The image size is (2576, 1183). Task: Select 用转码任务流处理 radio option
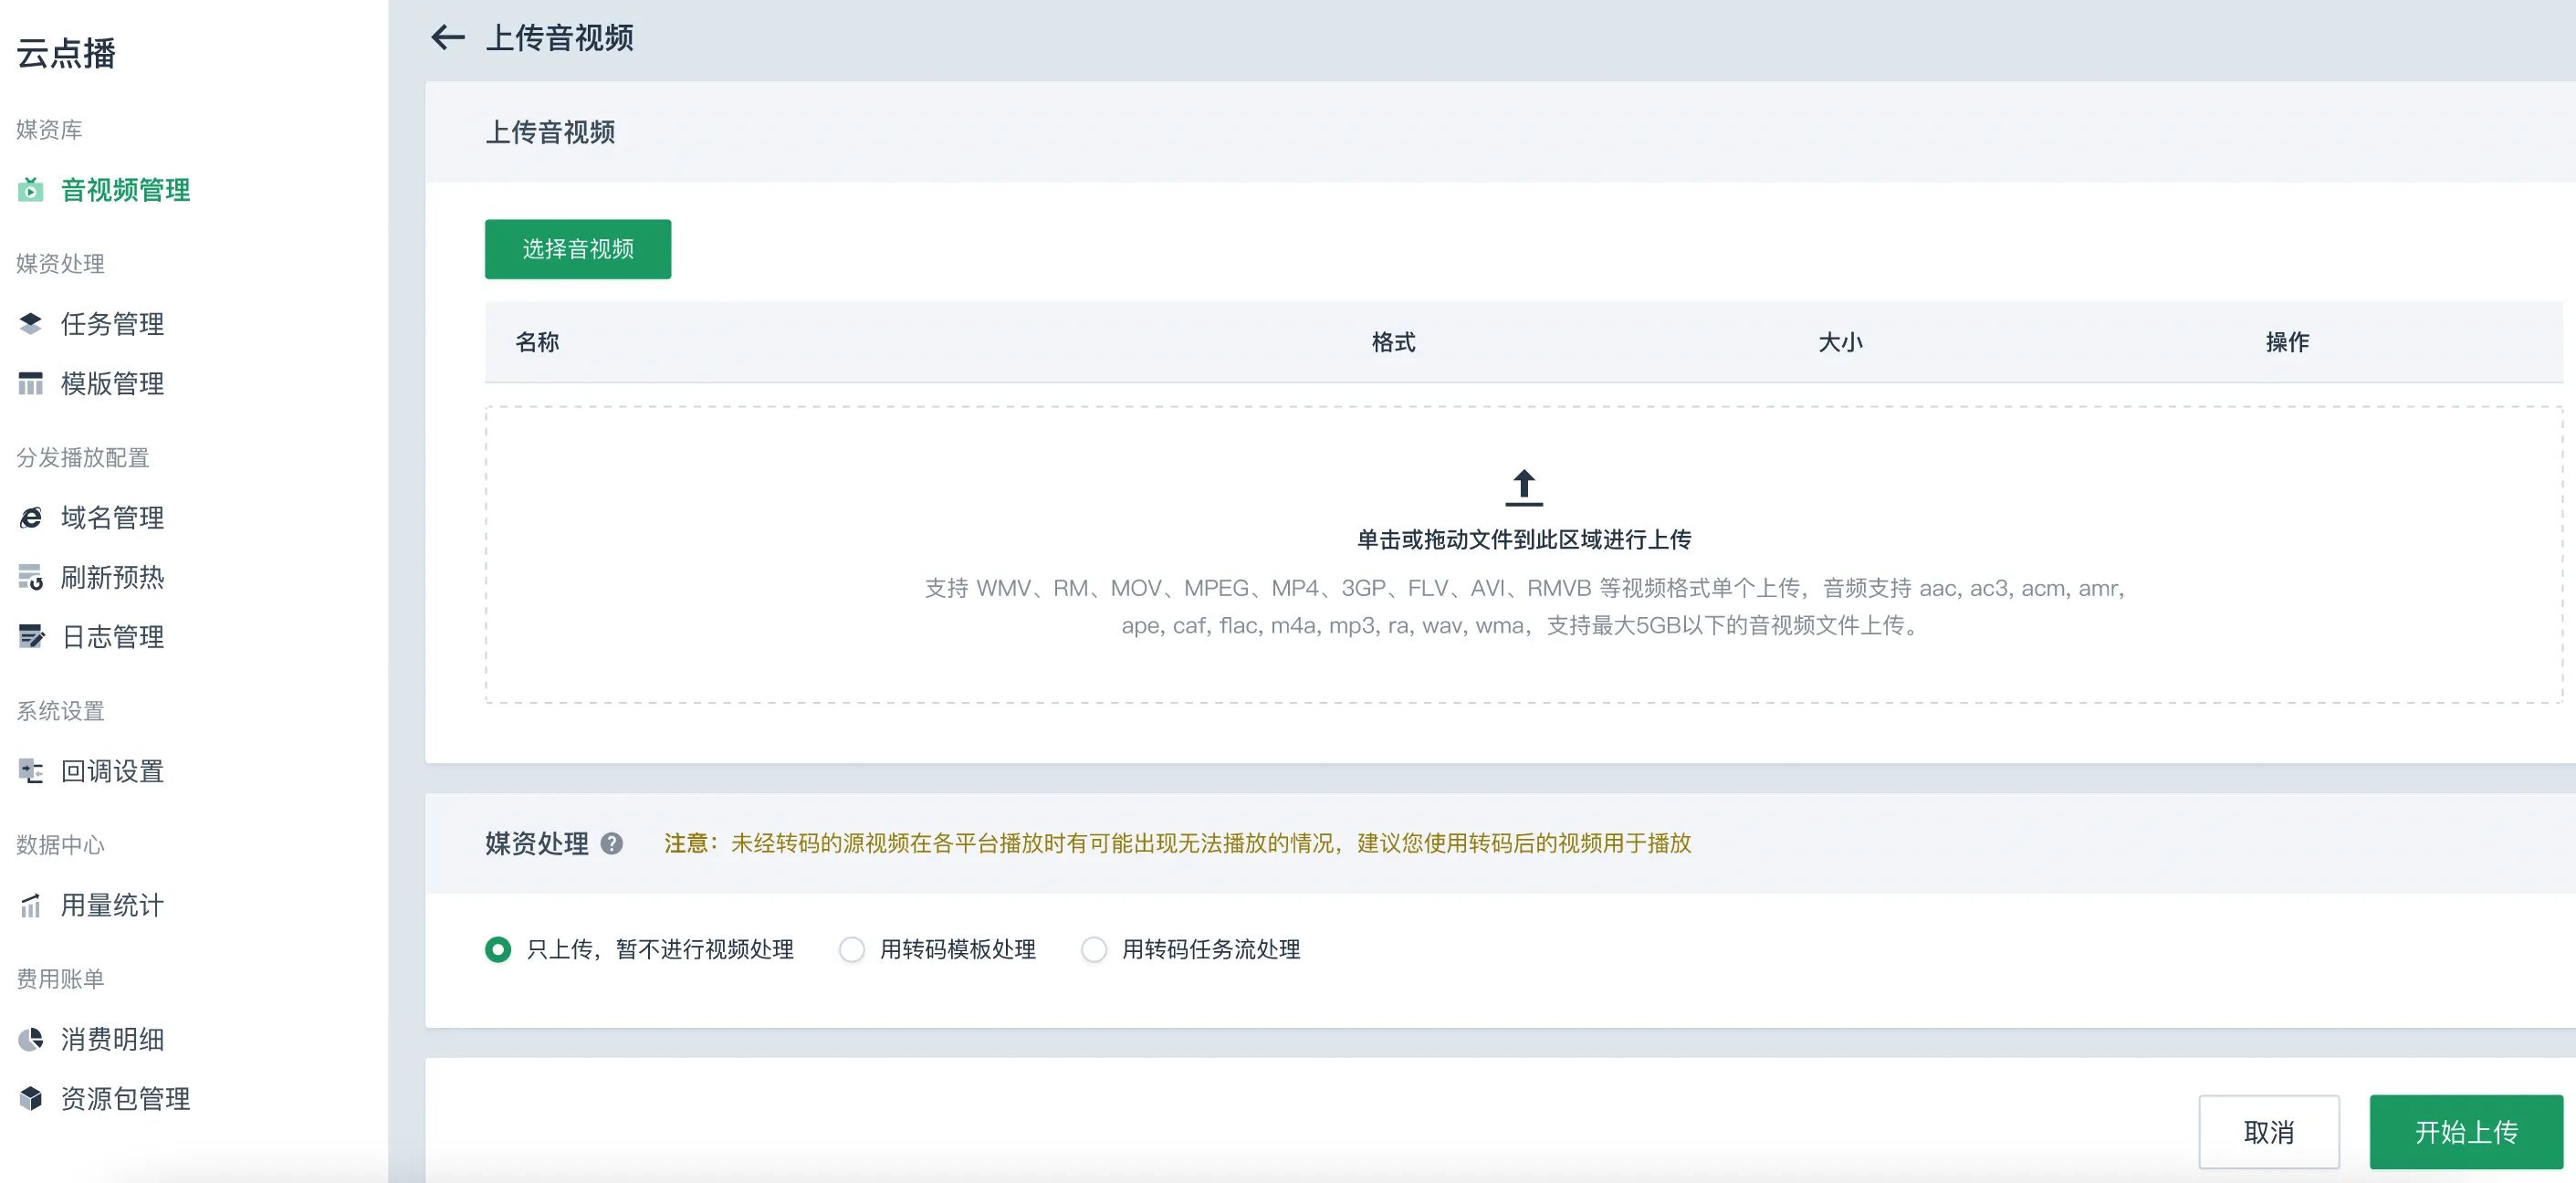[1094, 949]
